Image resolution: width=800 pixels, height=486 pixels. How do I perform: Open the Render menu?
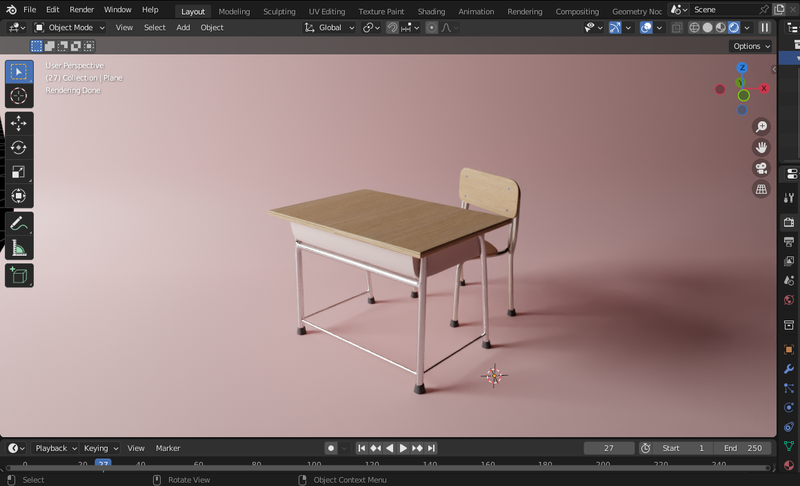pos(82,10)
